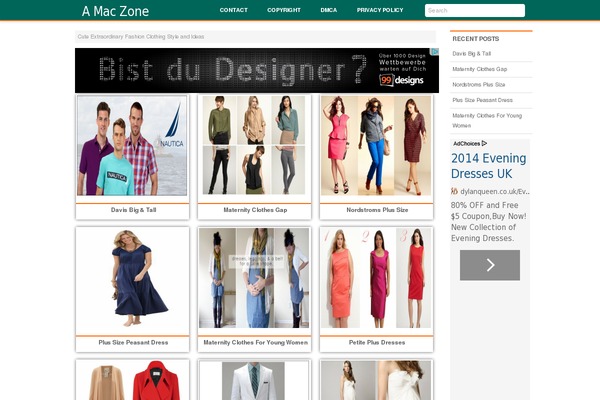The height and width of the screenshot is (400, 600).
Task: Open Nordstroms Plus Size in Recent Posts
Action: [x=479, y=85]
